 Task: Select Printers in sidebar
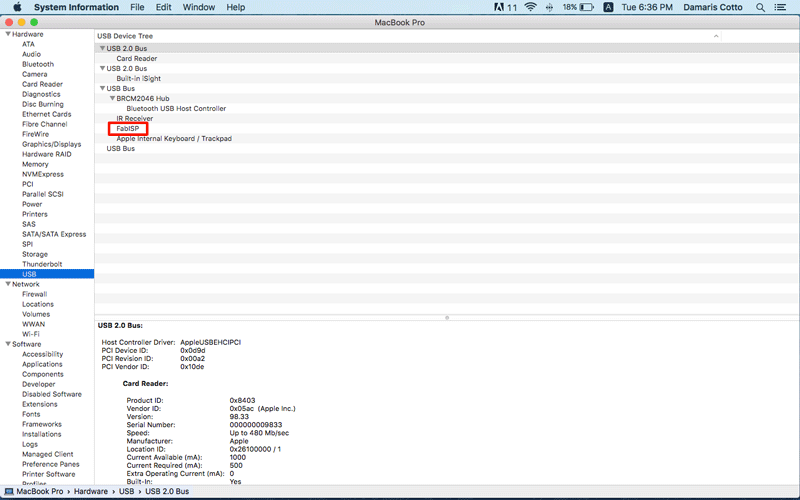[x=35, y=214]
